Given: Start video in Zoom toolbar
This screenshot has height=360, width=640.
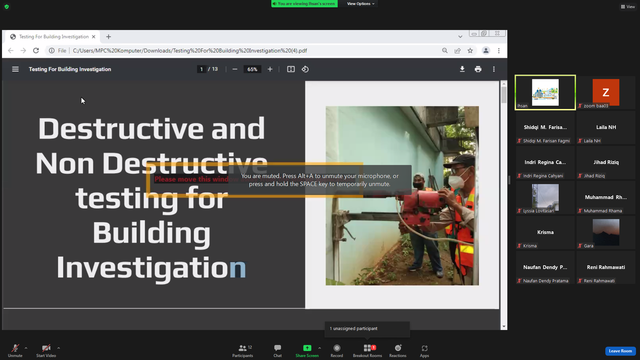Looking at the screenshot, I should pos(46,350).
